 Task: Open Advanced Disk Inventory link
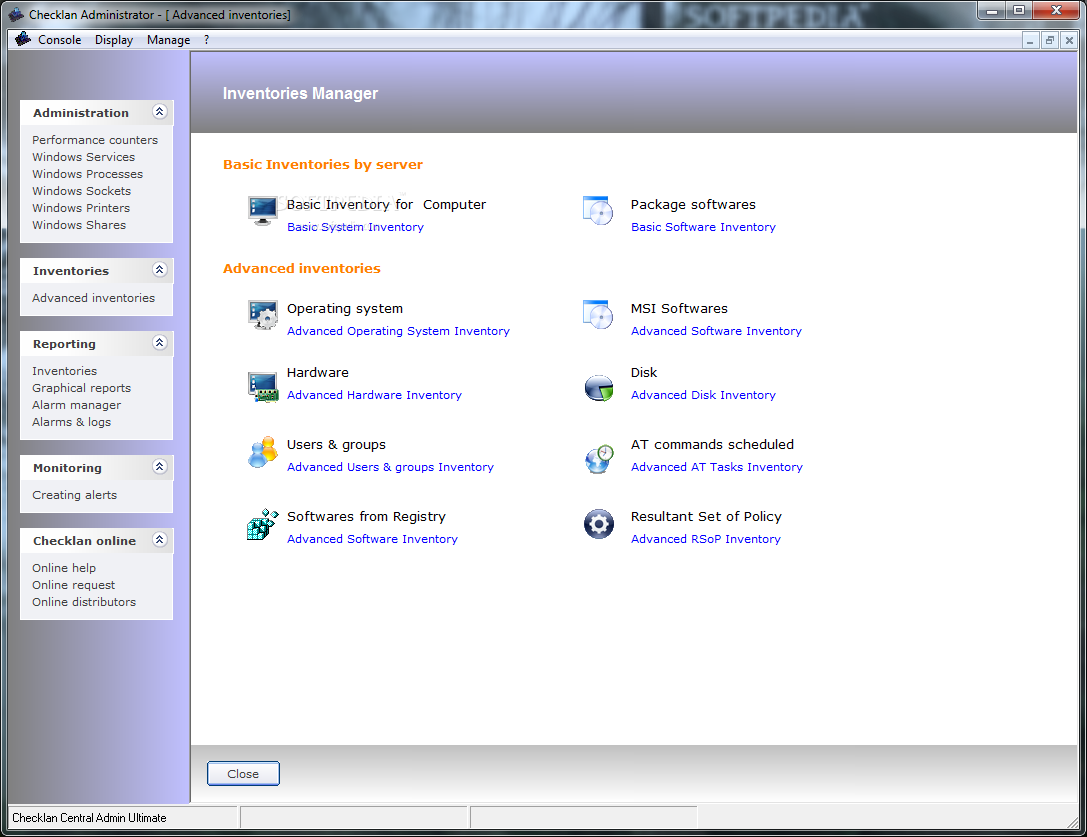703,395
